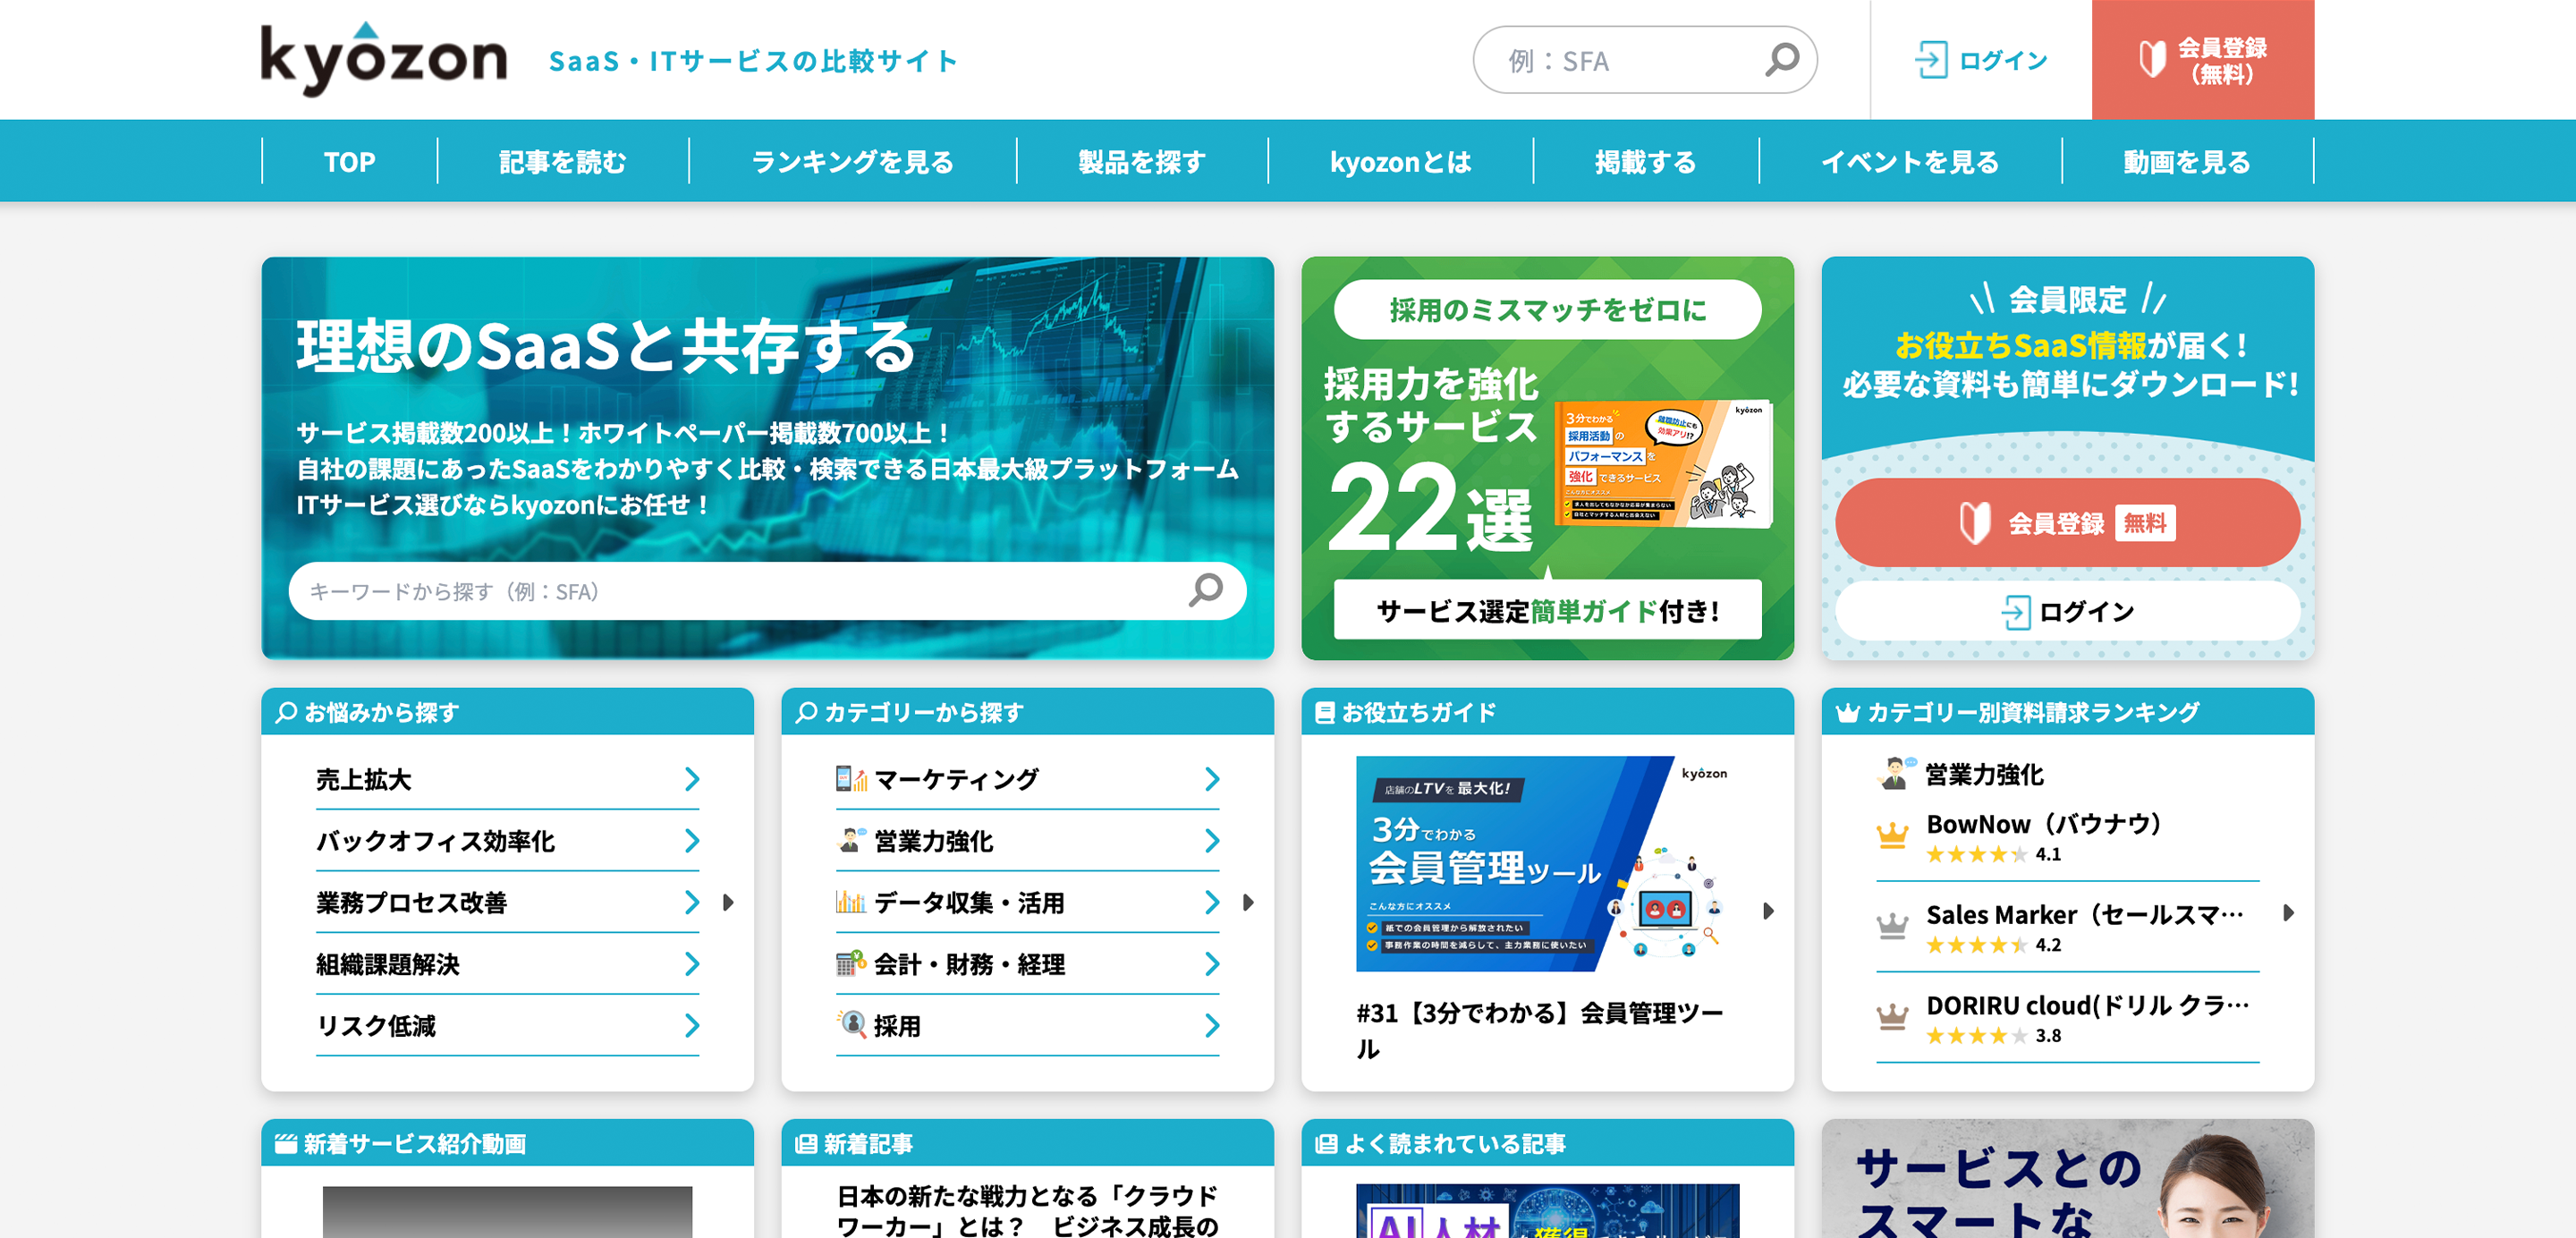Go to kyozonとは menu item
Screen dimensions: 2576x1238
pos(1400,161)
